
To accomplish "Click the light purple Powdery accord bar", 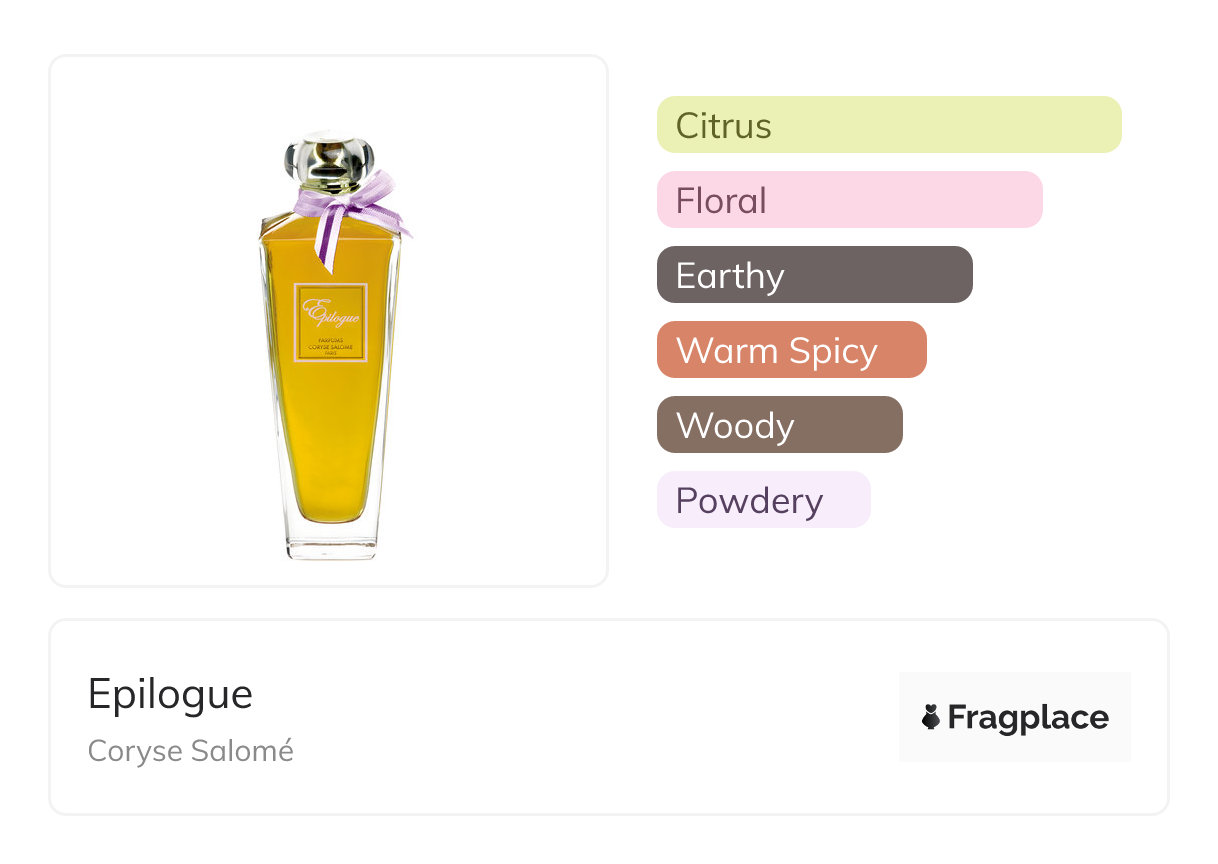I will (x=763, y=500).
